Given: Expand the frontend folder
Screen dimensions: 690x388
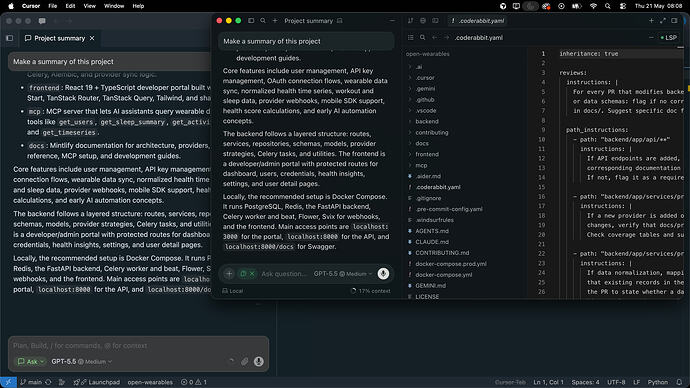Looking at the screenshot, I should (426, 154).
